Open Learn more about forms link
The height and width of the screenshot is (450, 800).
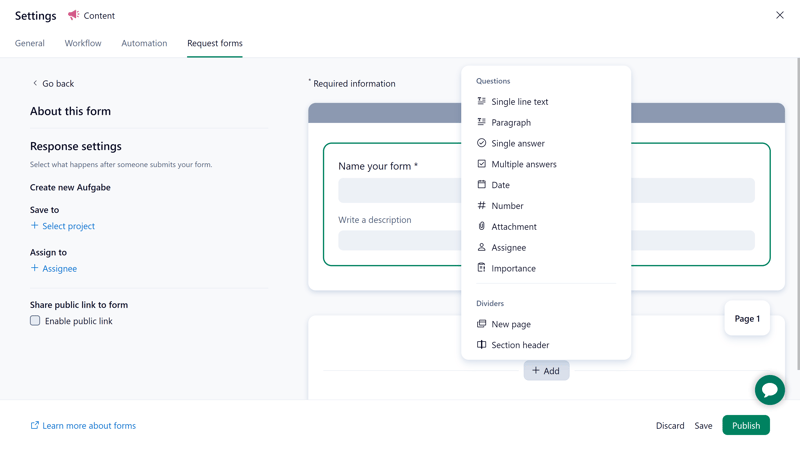(x=83, y=426)
